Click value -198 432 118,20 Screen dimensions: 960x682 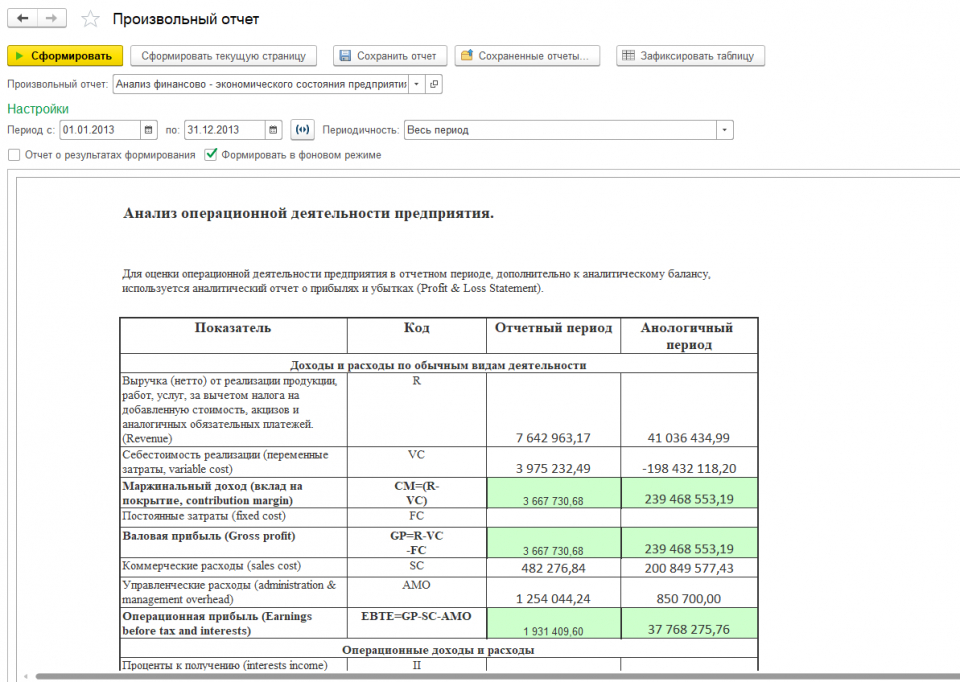click(x=689, y=468)
